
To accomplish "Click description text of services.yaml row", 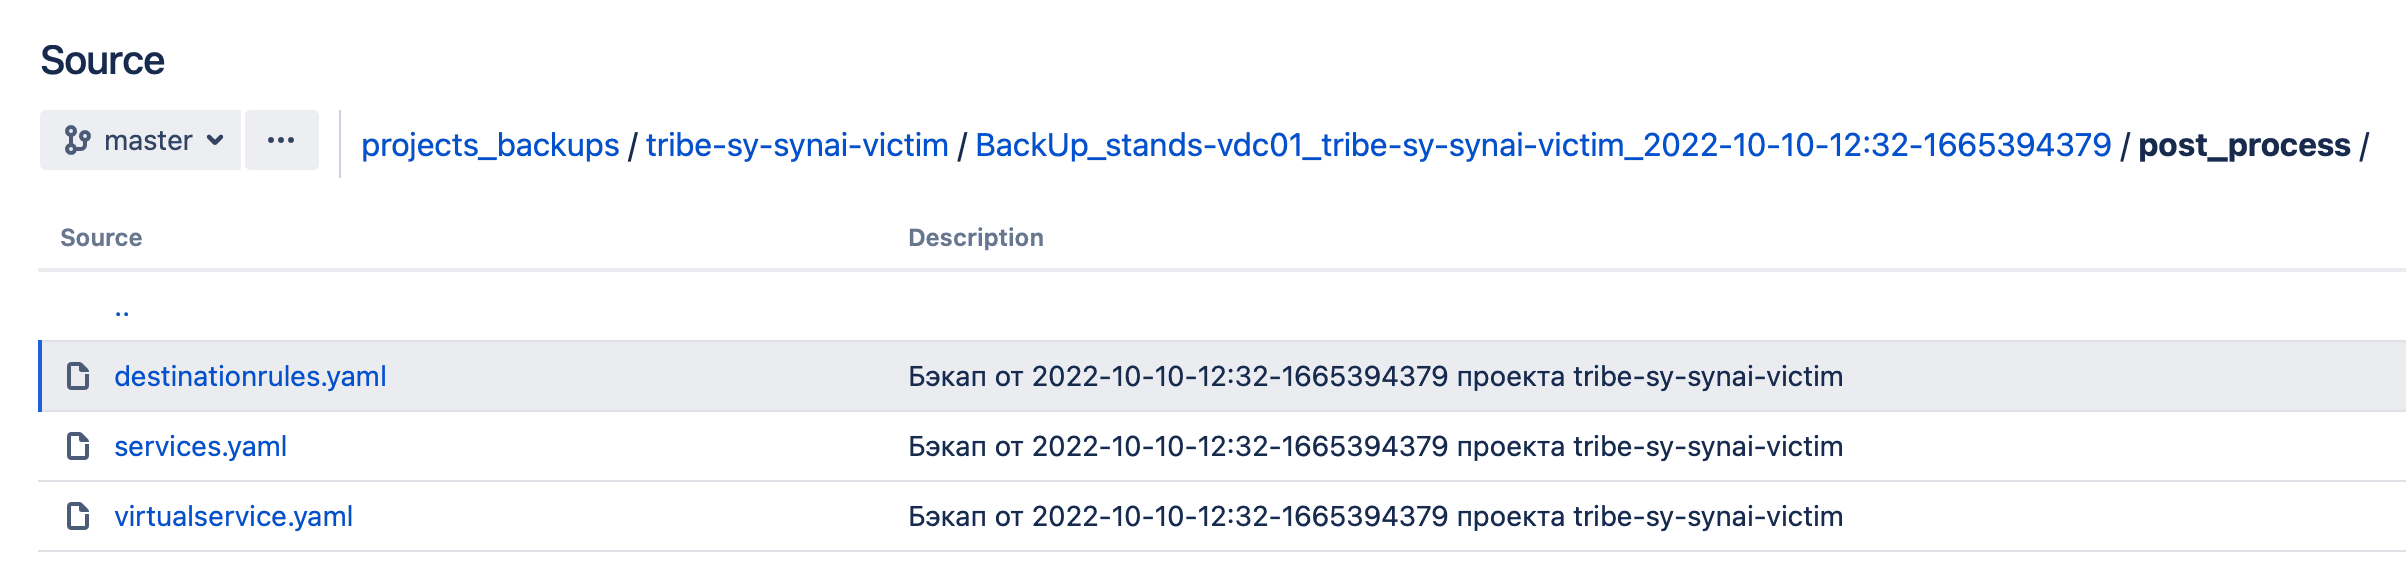I will [1375, 446].
